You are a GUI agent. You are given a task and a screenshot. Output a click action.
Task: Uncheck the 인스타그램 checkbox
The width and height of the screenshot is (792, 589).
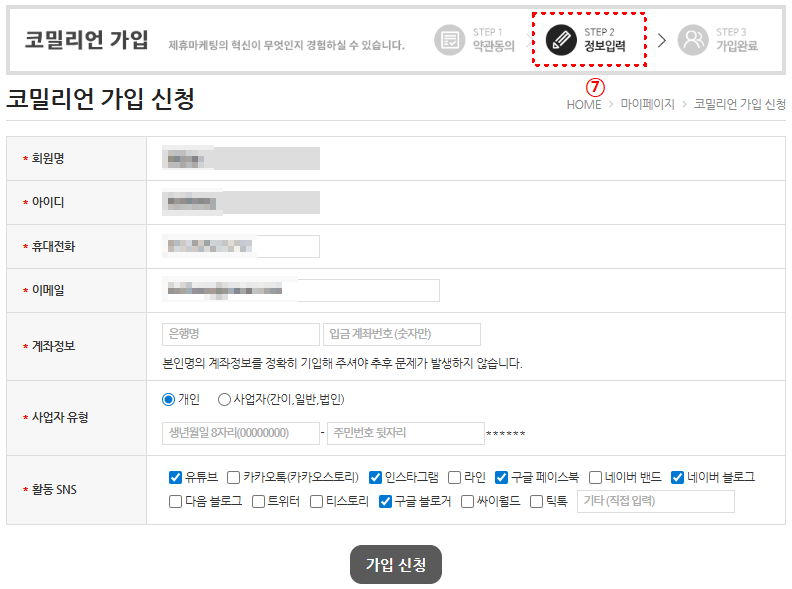(x=376, y=477)
